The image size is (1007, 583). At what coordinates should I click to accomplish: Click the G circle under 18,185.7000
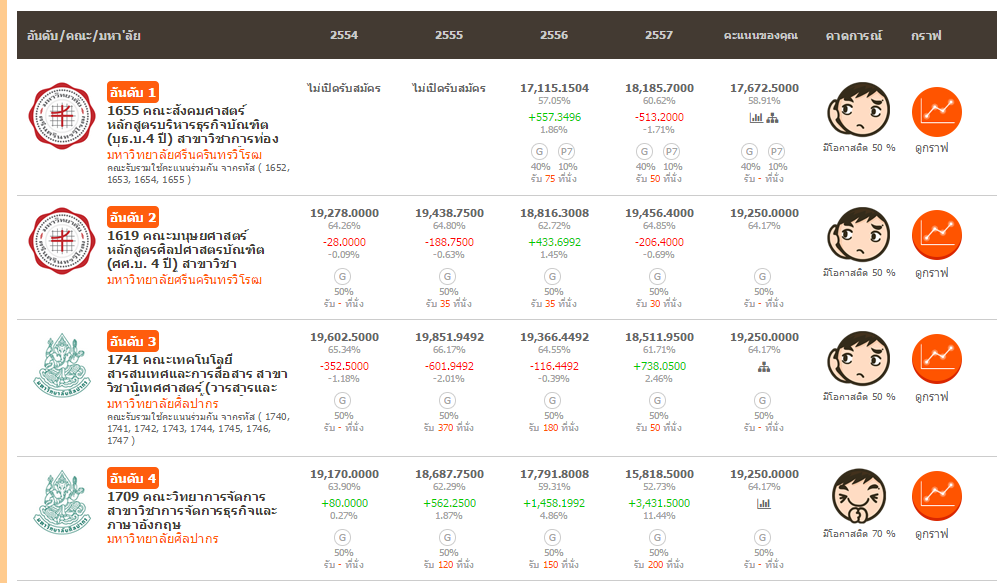coord(644,152)
